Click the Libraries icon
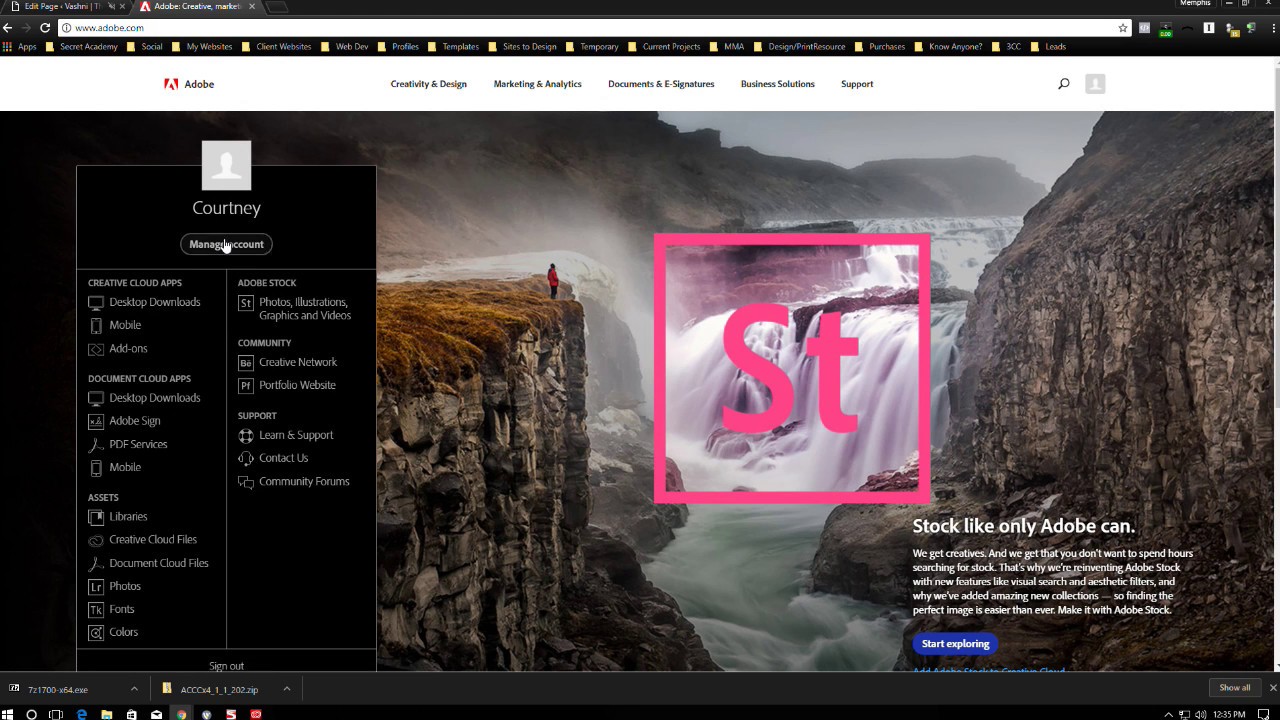 [x=96, y=517]
